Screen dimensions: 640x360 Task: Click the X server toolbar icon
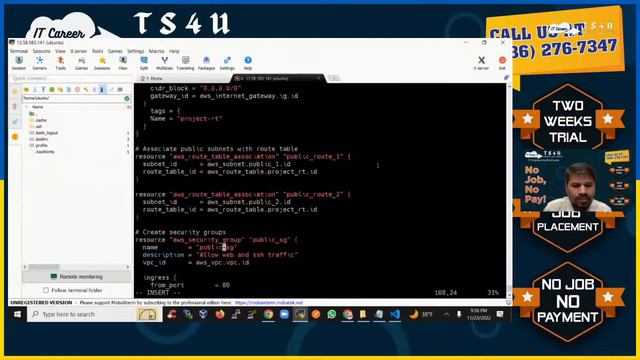click(x=481, y=63)
